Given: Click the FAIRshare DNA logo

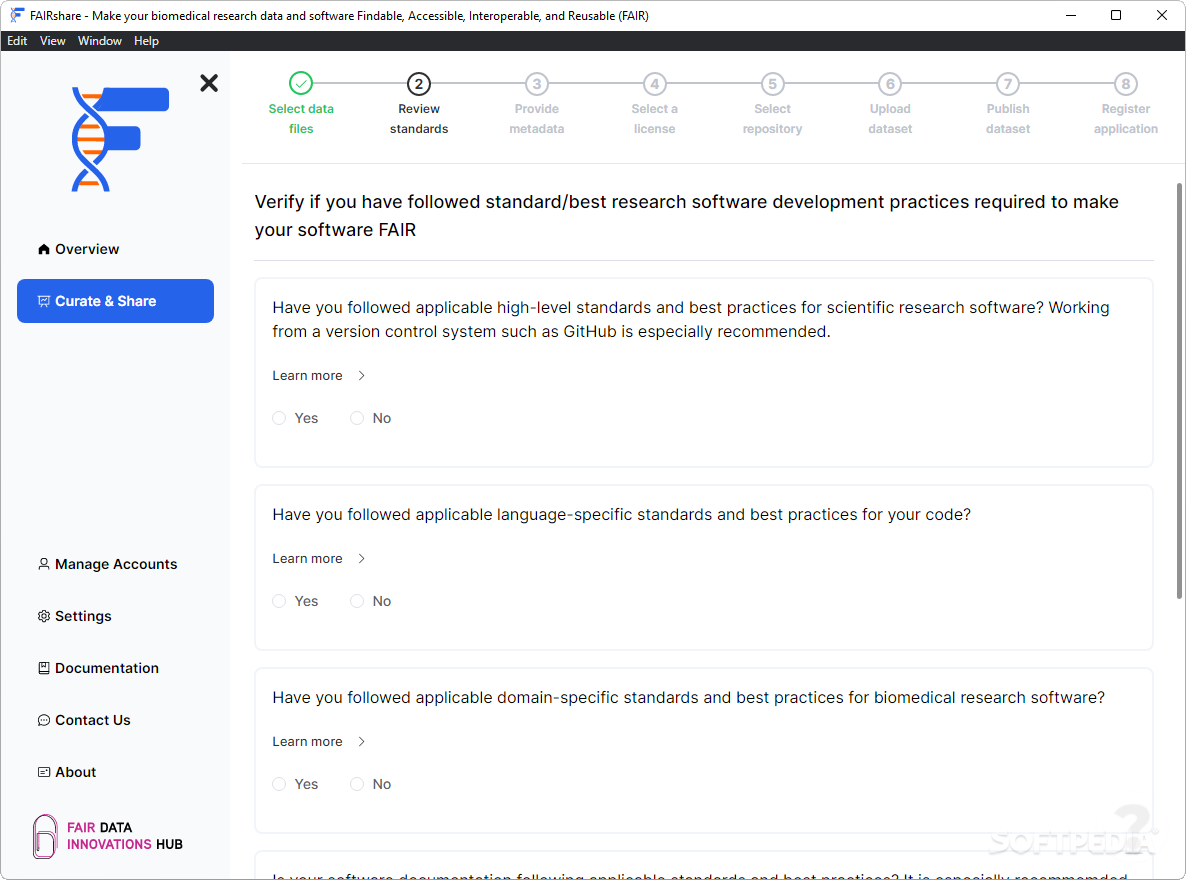Looking at the screenshot, I should tap(120, 139).
